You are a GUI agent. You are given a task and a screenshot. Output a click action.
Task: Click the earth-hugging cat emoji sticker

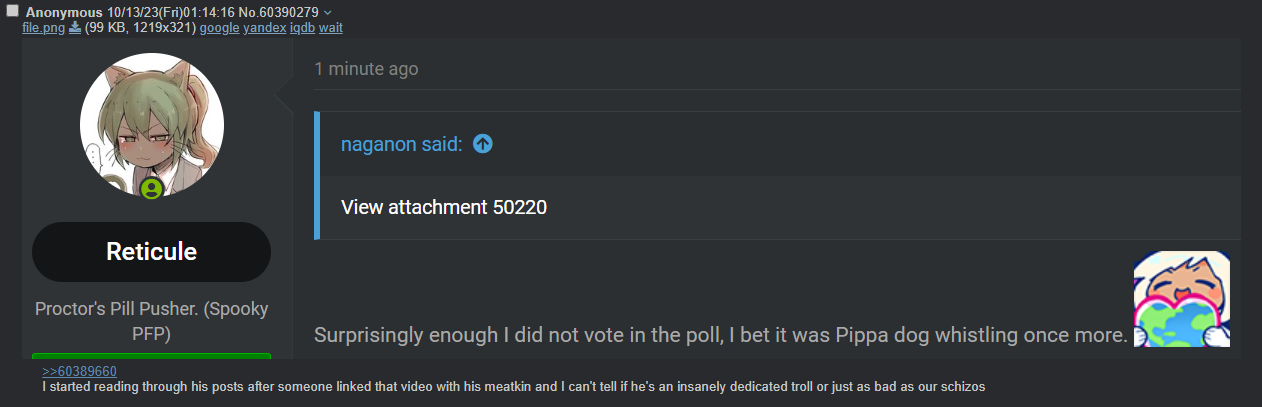[1181, 299]
